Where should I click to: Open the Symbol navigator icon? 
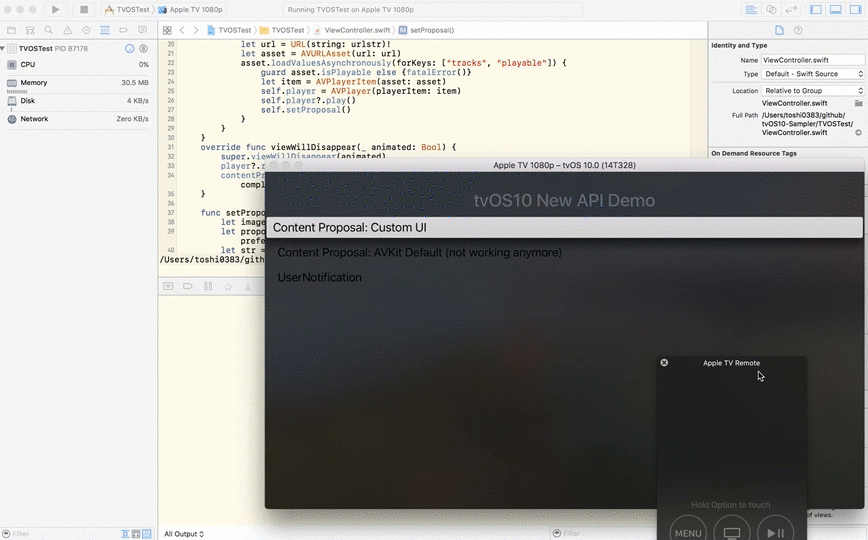[30, 30]
